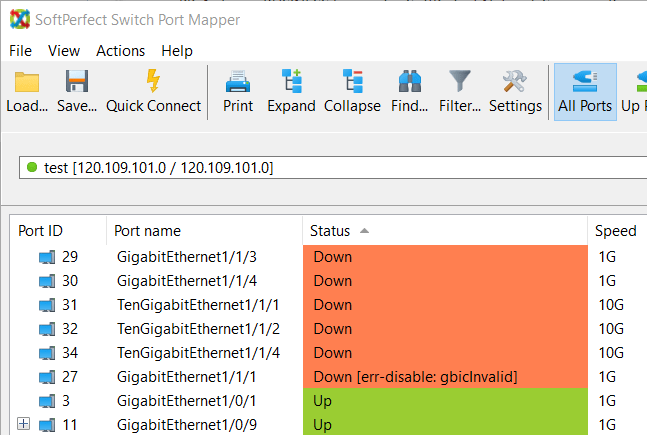647x435 pixels.
Task: Click Up status of GigabitEthernet1/0/9
Action: click(445, 424)
